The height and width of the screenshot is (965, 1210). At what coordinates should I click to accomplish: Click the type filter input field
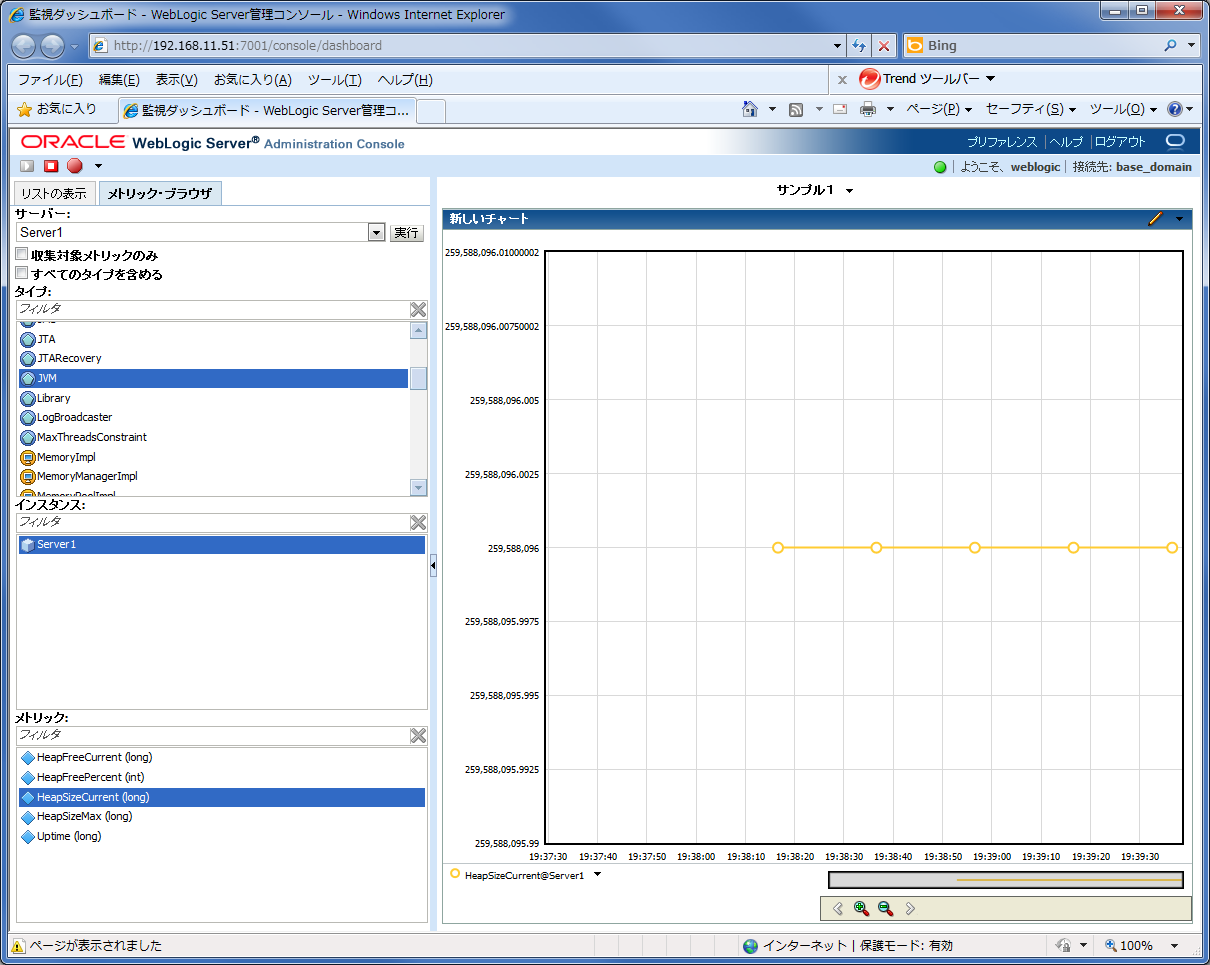tap(212, 309)
